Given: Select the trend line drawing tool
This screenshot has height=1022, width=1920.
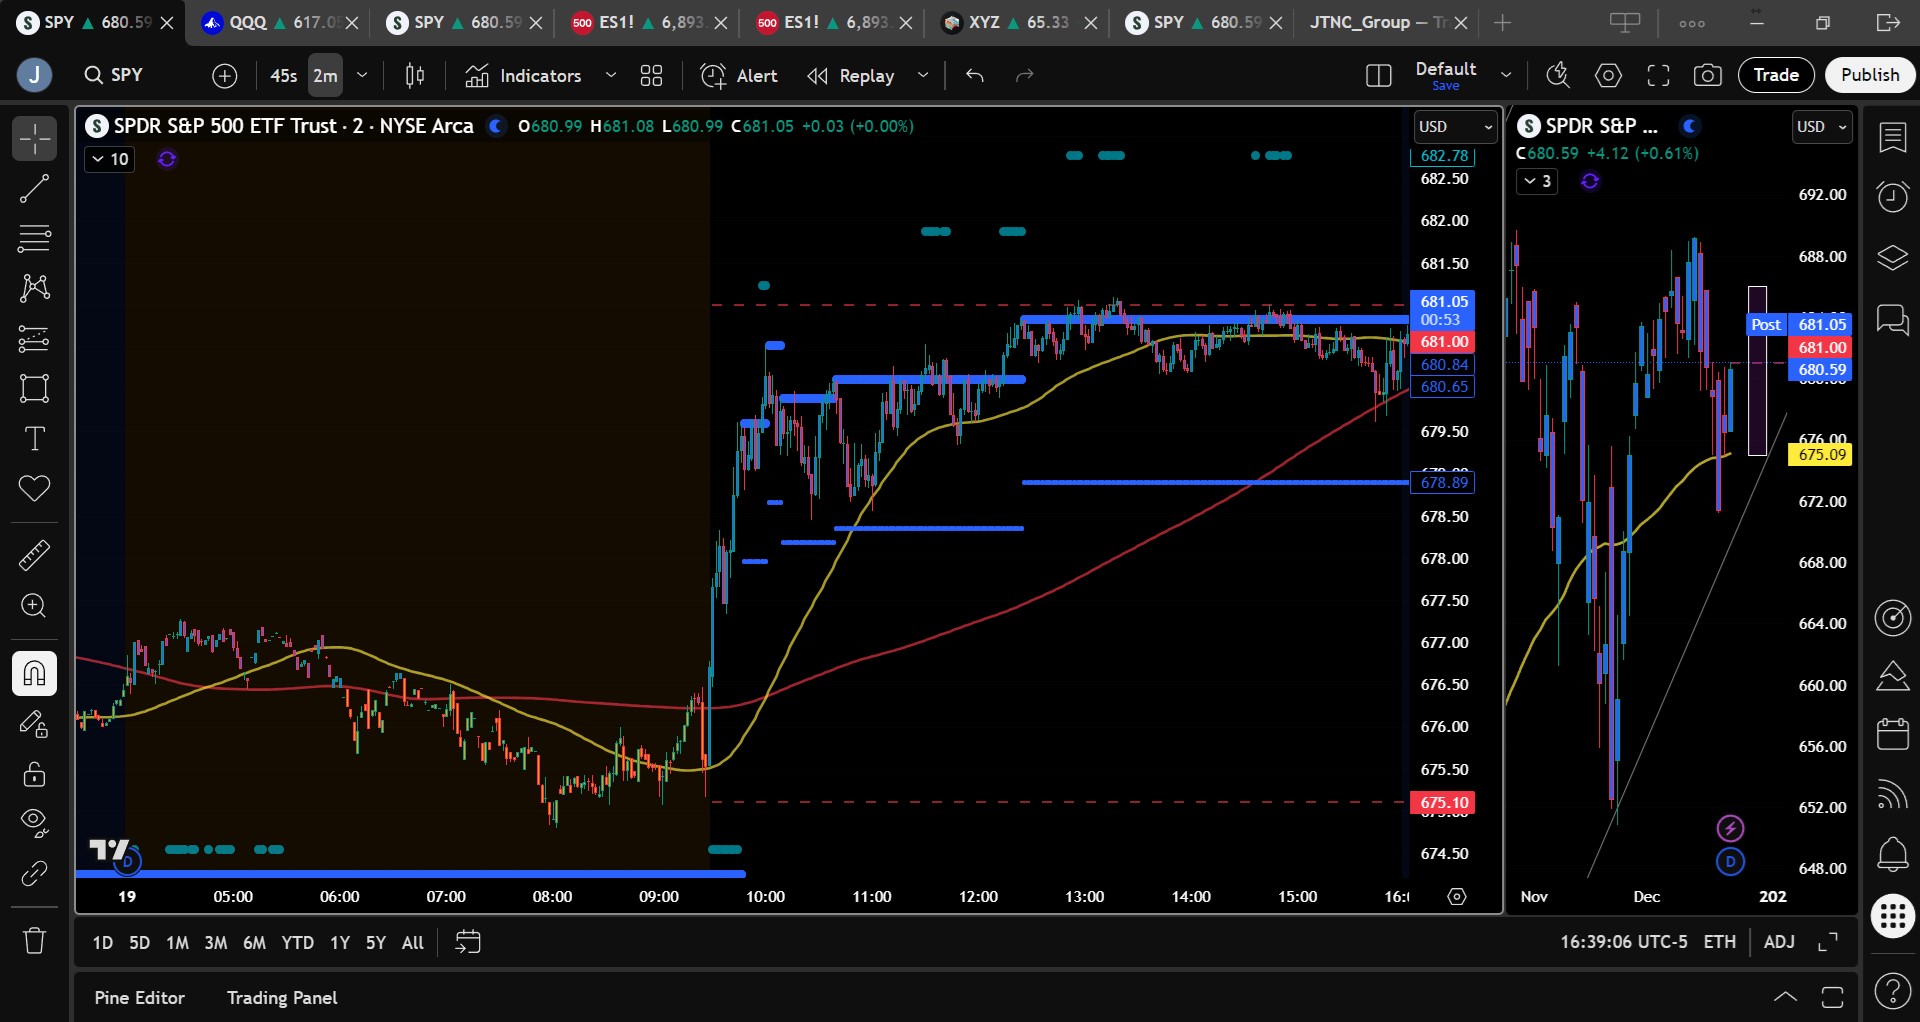Looking at the screenshot, I should point(34,189).
